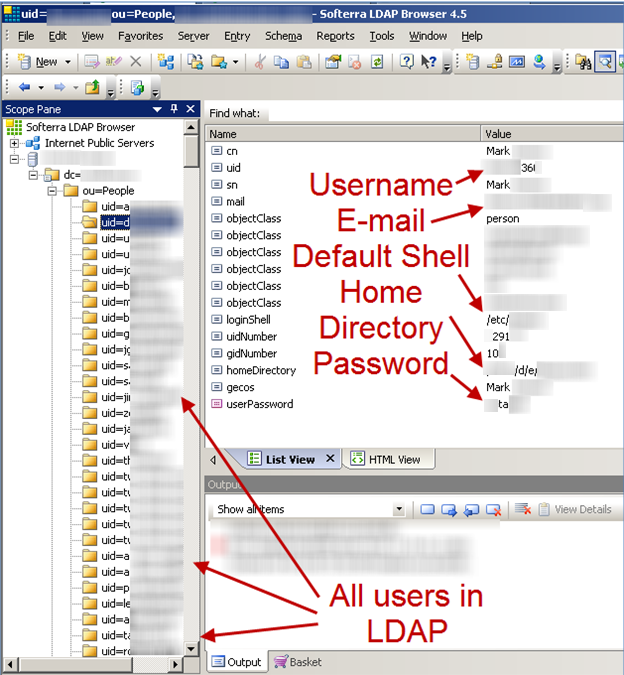Image resolution: width=624 pixels, height=675 pixels.
Task: Click the Help question mark icon
Action: 407,62
